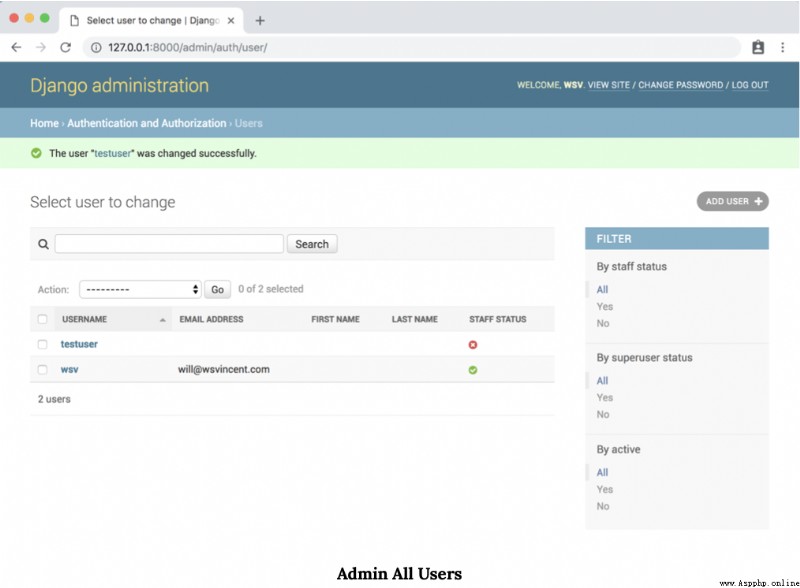The width and height of the screenshot is (800, 588).
Task: Check the testuser row checkbox
Action: pyautogui.click(x=42, y=345)
